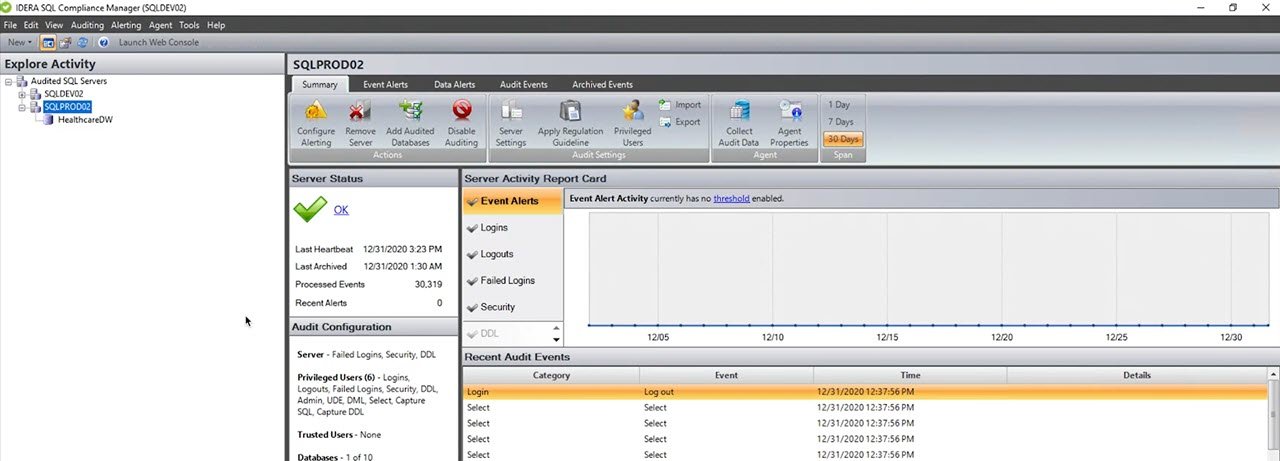
Task: Sort by the Event column header
Action: (x=727, y=375)
